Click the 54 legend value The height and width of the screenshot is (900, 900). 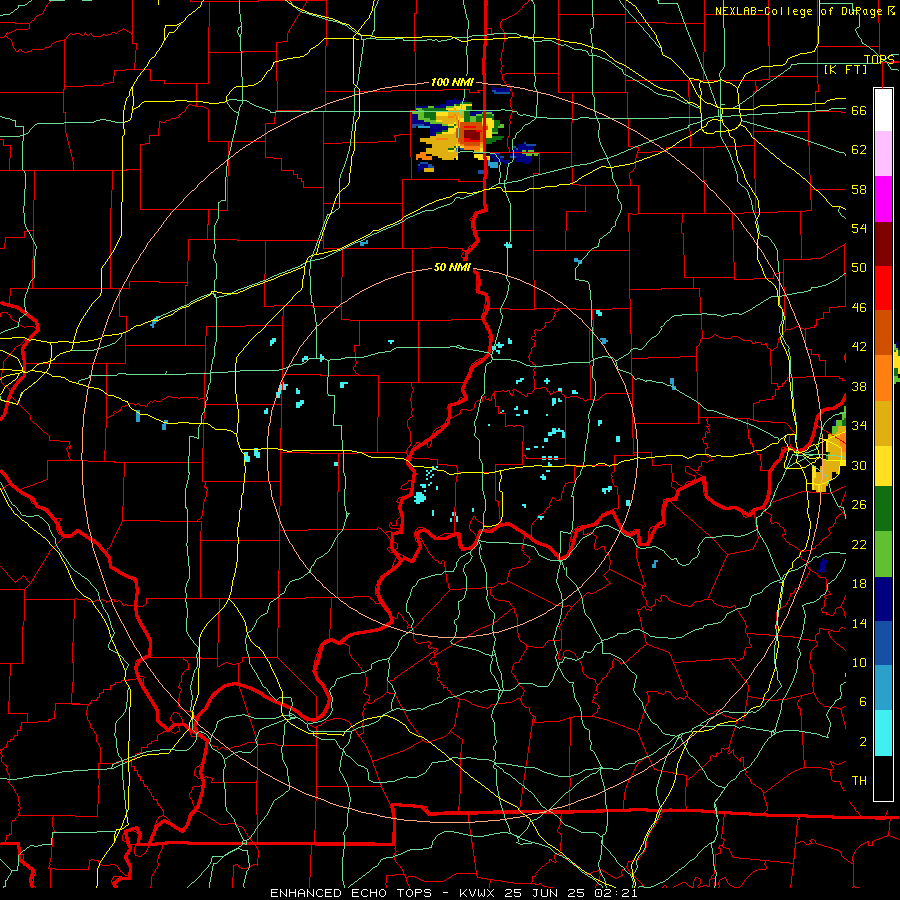coord(859,228)
